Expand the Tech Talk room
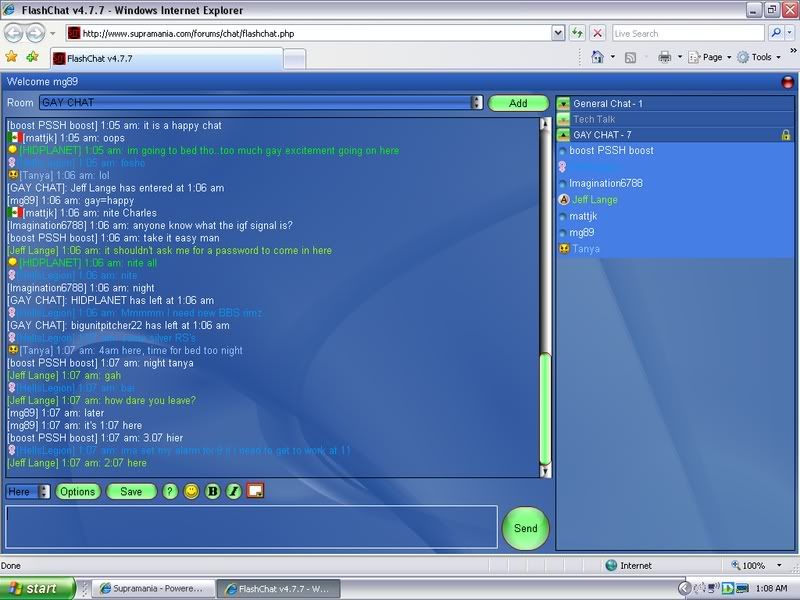The width and height of the screenshot is (800, 600). click(563, 119)
